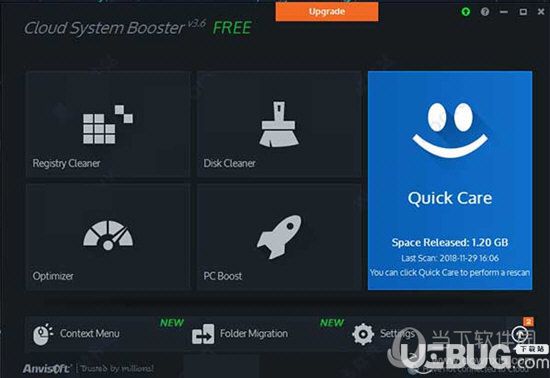Click the 'Trusted by millions' text
550x378 pixels.
pos(117,369)
